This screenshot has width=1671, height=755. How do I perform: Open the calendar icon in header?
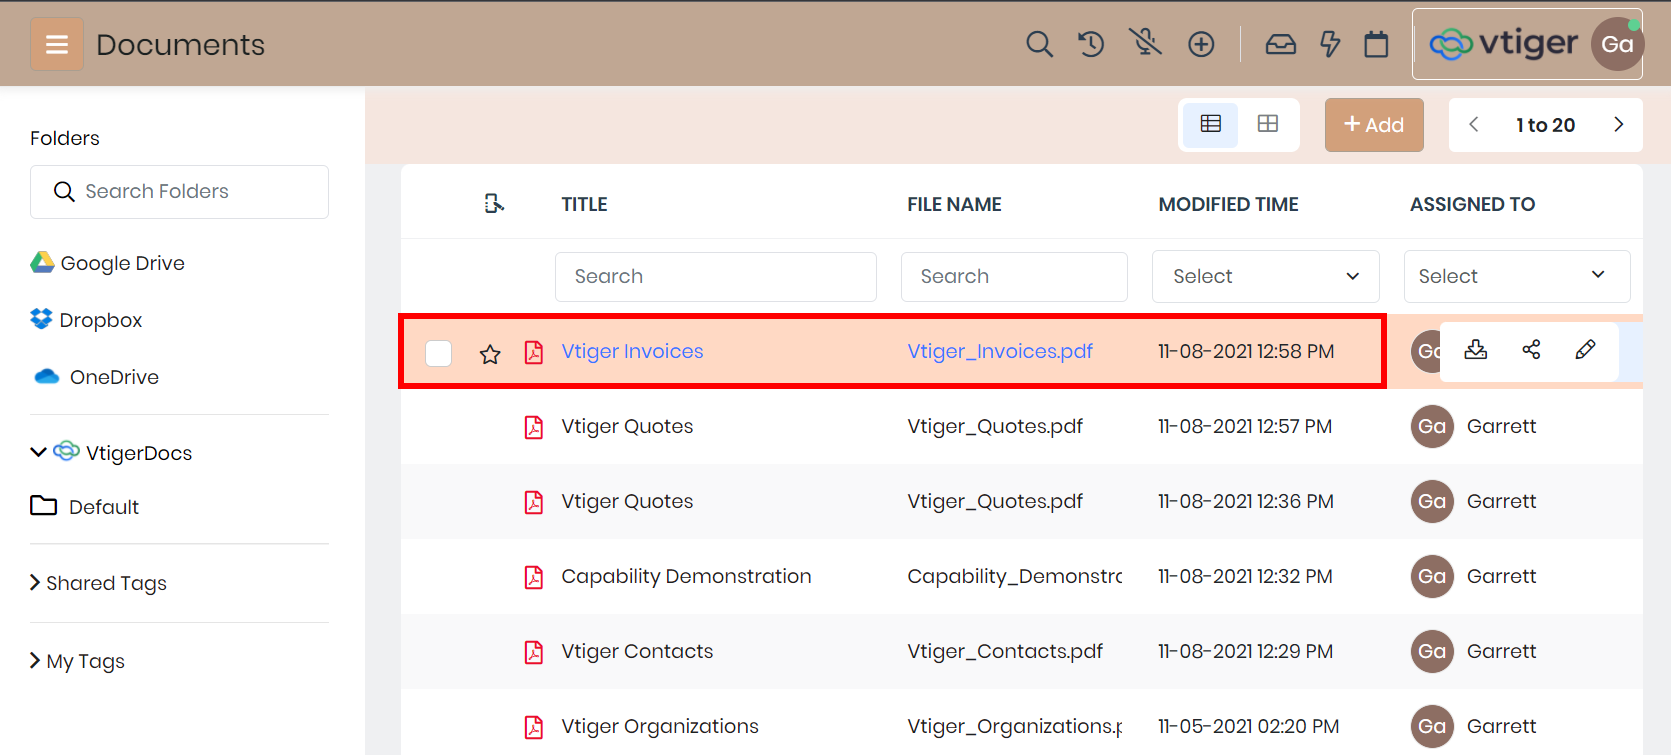point(1376,44)
